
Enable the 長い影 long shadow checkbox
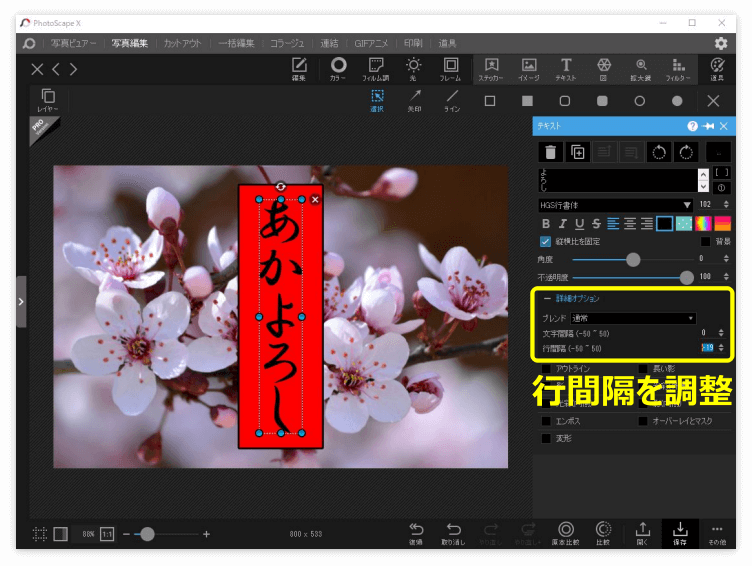click(x=643, y=369)
